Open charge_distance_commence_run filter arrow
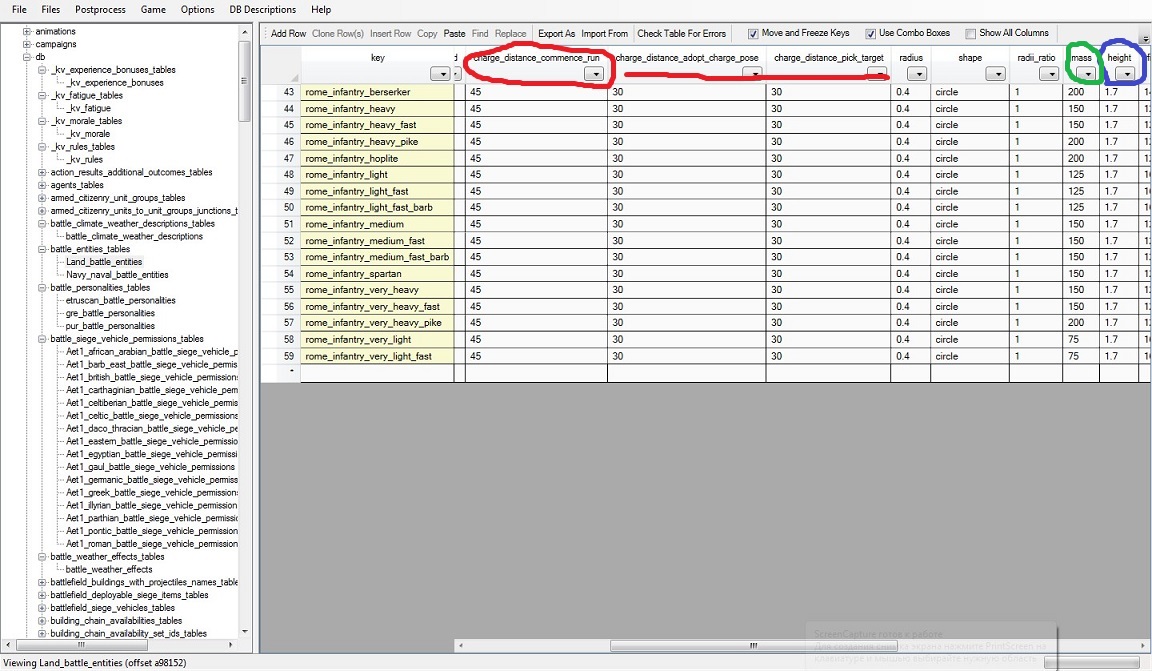This screenshot has height=671, width=1152. (x=594, y=73)
